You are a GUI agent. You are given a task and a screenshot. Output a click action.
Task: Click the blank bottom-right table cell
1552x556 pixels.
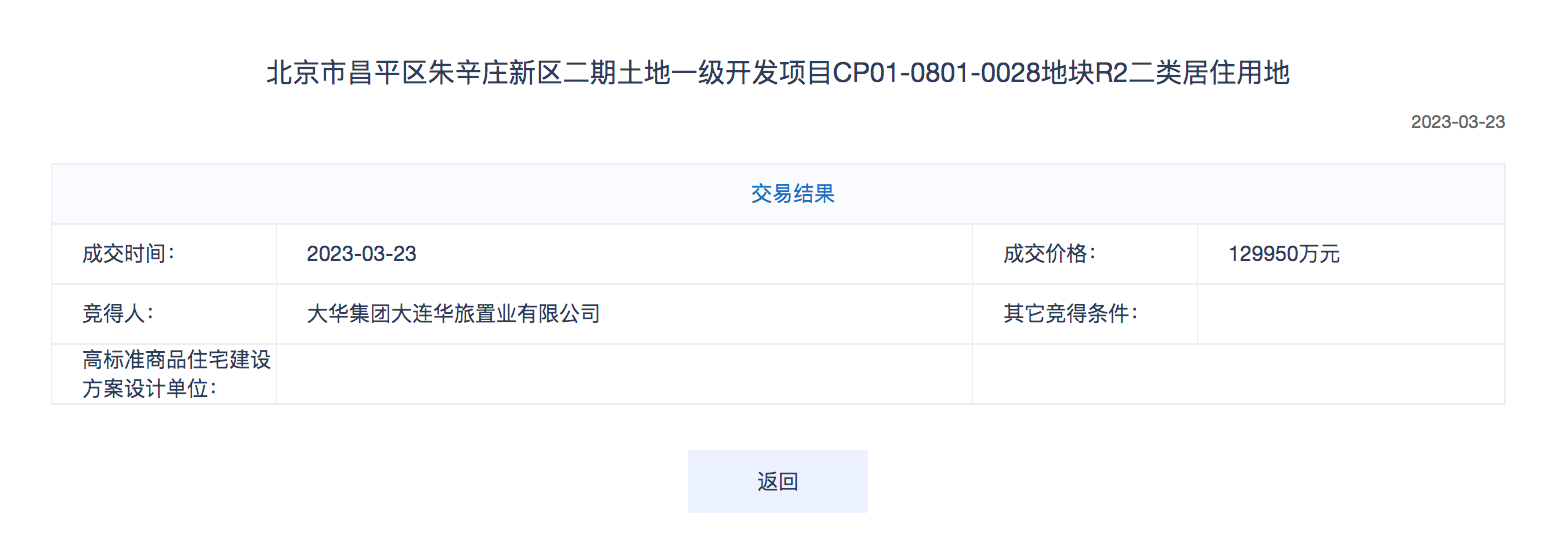point(1239,374)
